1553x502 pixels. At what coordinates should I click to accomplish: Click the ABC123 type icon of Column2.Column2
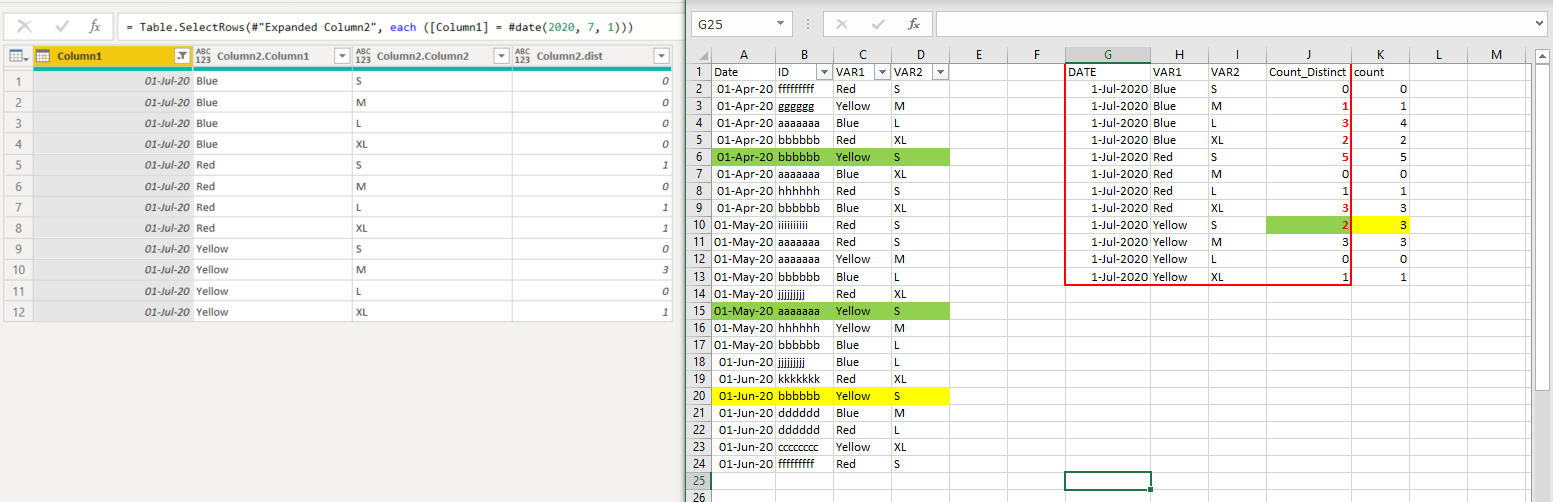click(x=364, y=57)
